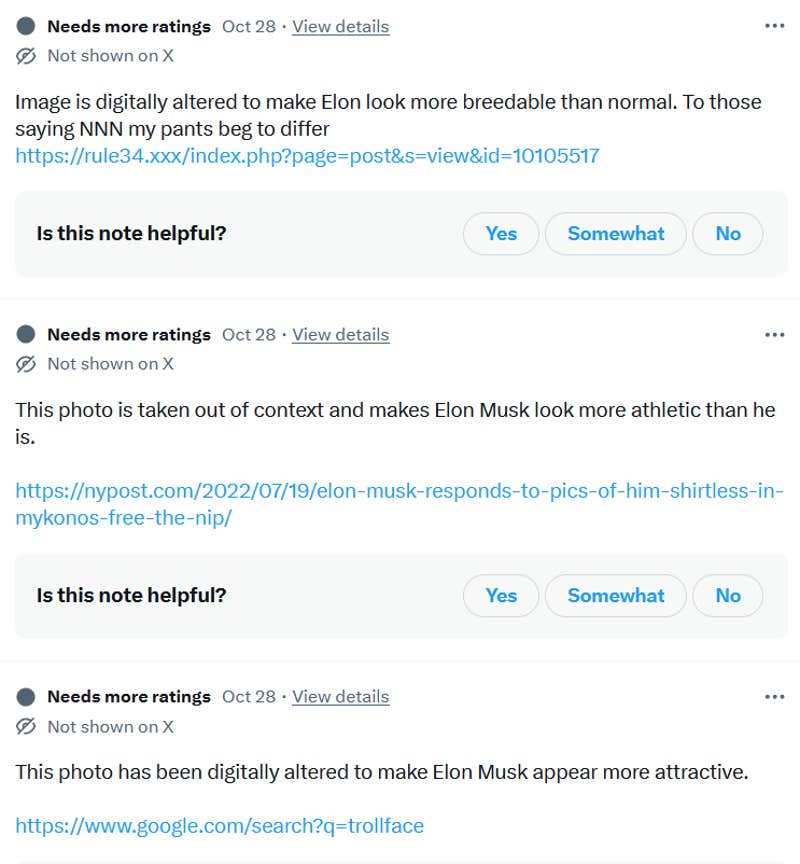Open the google trollface search link
The image size is (800, 864).
pos(219,826)
